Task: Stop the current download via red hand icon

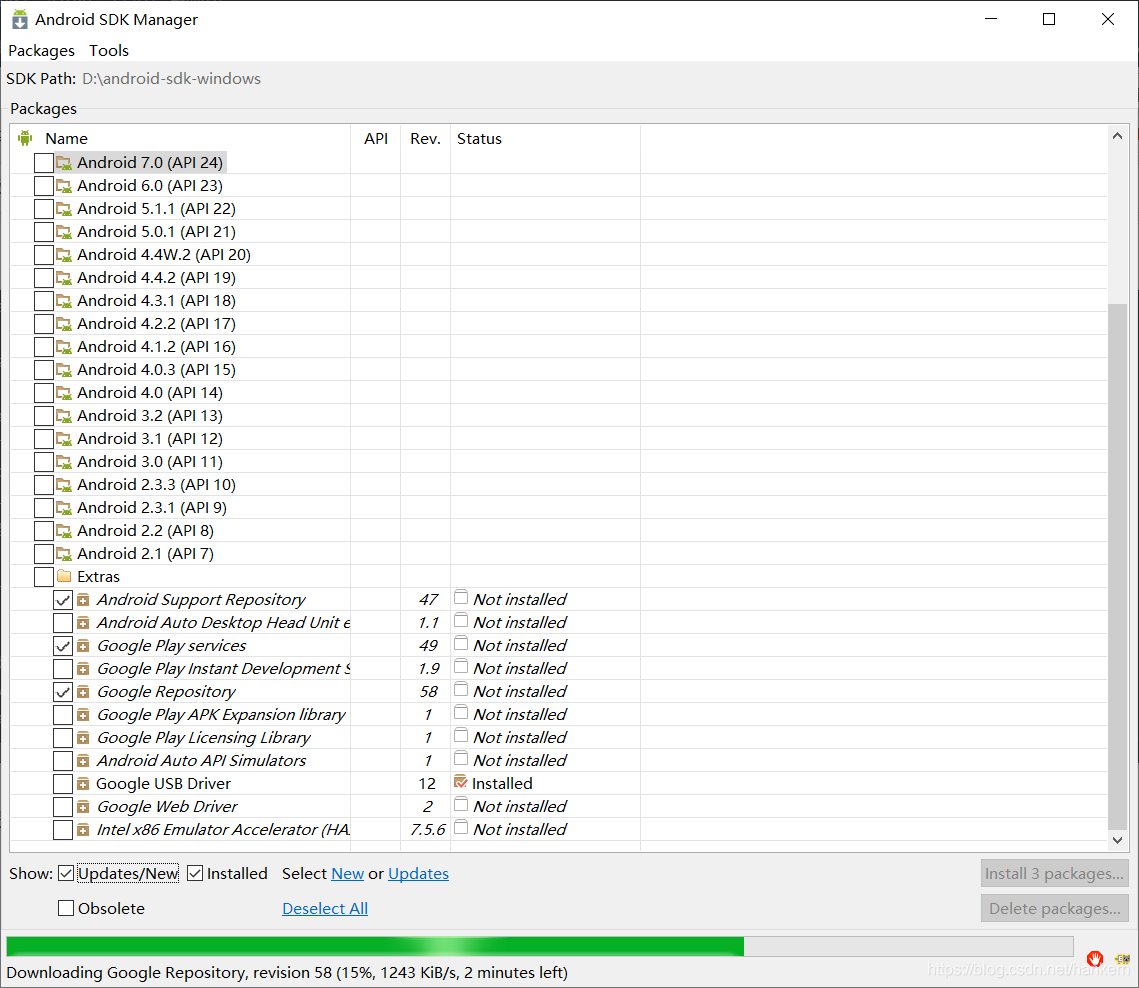Action: tap(1095, 958)
